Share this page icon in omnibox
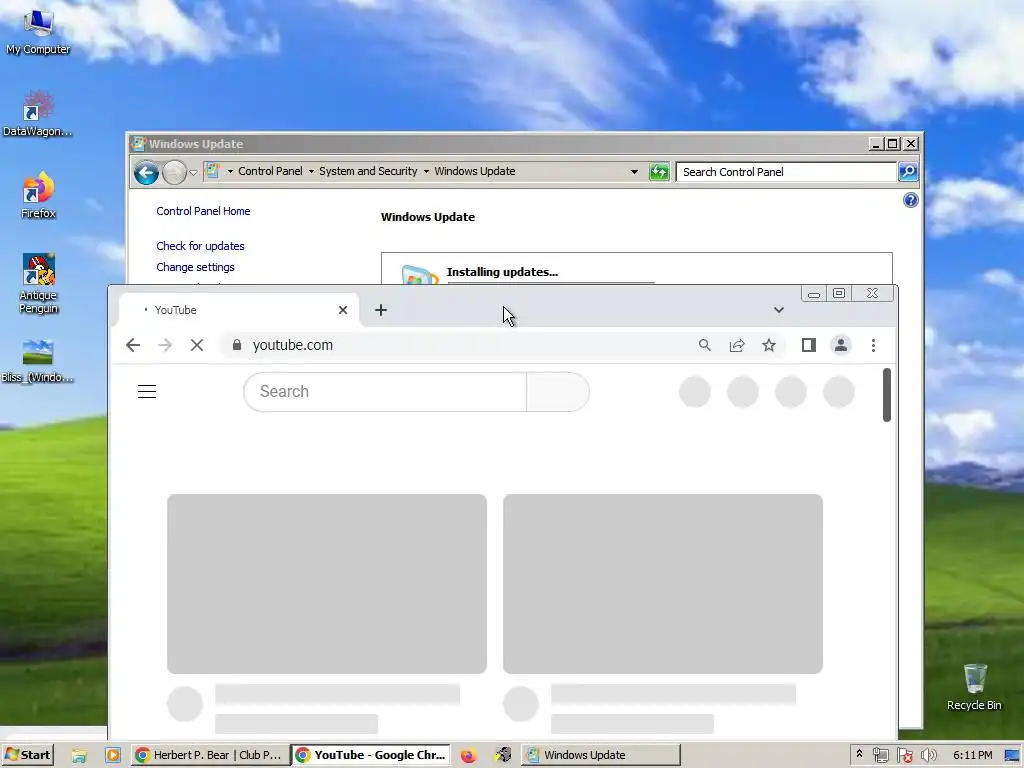 [x=737, y=345]
